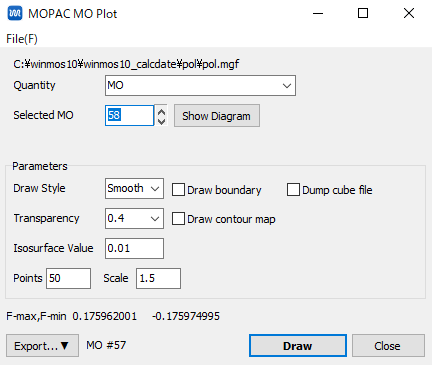Screen dimensions: 432x365
Task: Click the Draw button
Action: click(298, 346)
